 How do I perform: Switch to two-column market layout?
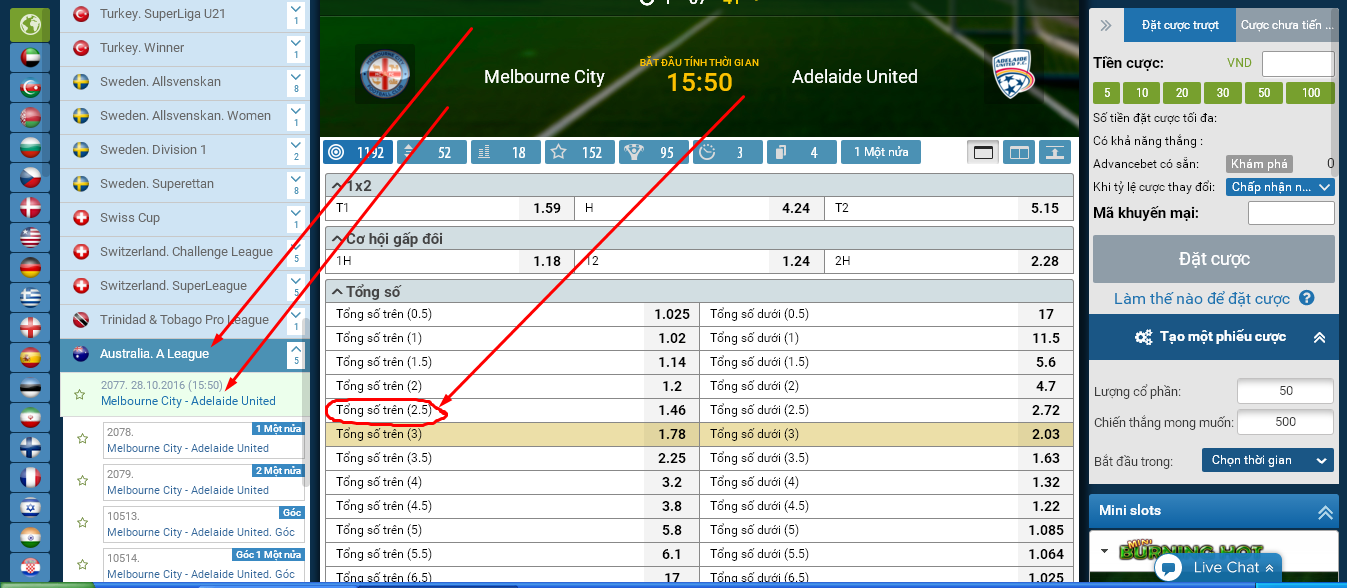(1019, 152)
